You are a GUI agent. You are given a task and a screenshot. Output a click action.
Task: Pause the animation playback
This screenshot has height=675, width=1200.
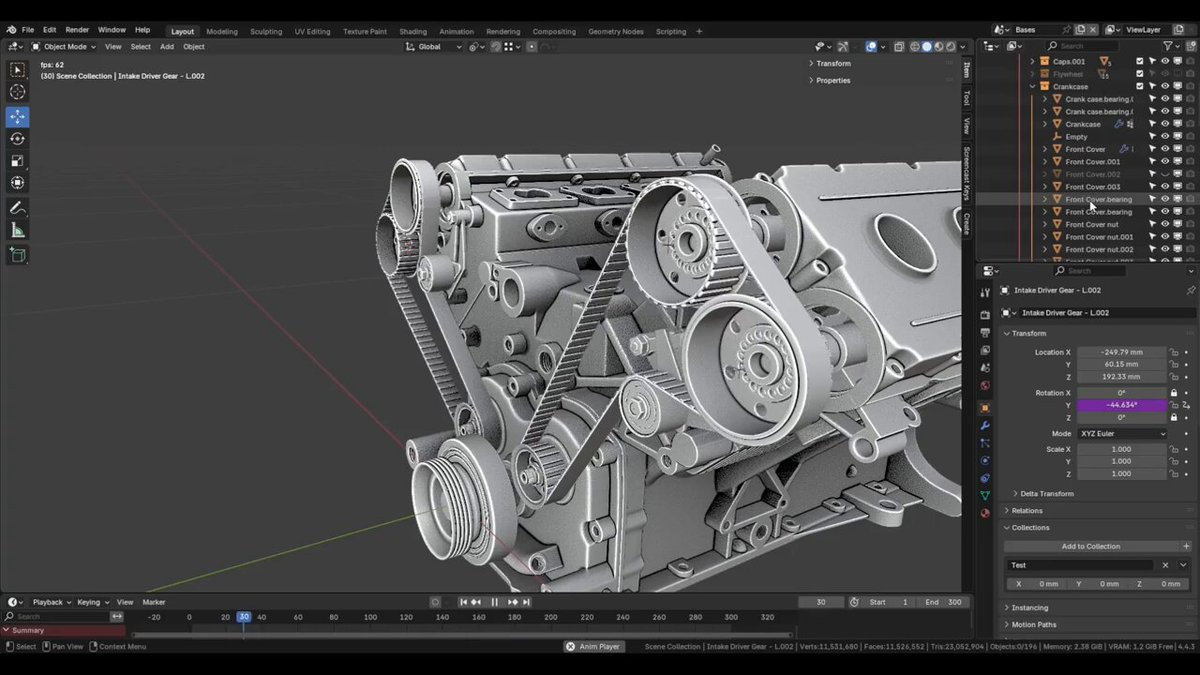tap(494, 602)
